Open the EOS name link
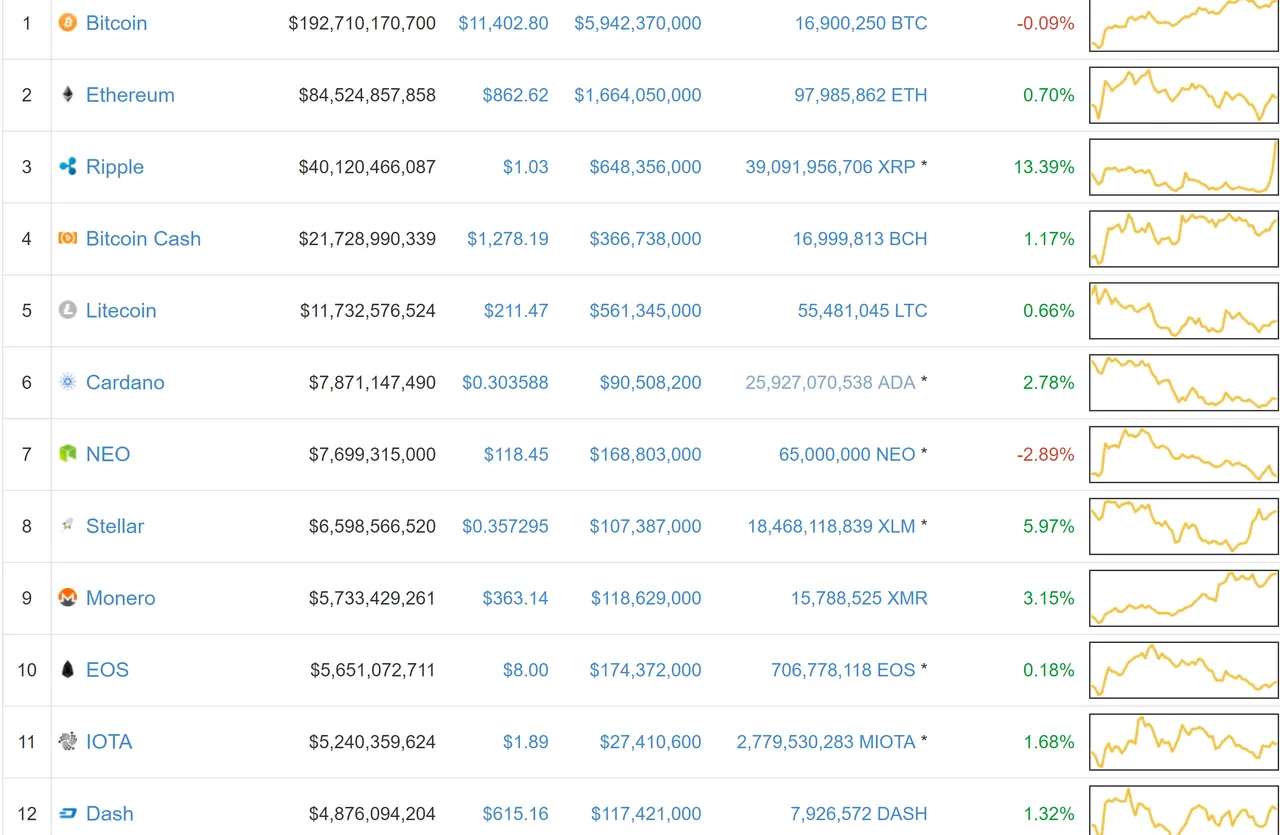The height and width of the screenshot is (835, 1280). (107, 670)
